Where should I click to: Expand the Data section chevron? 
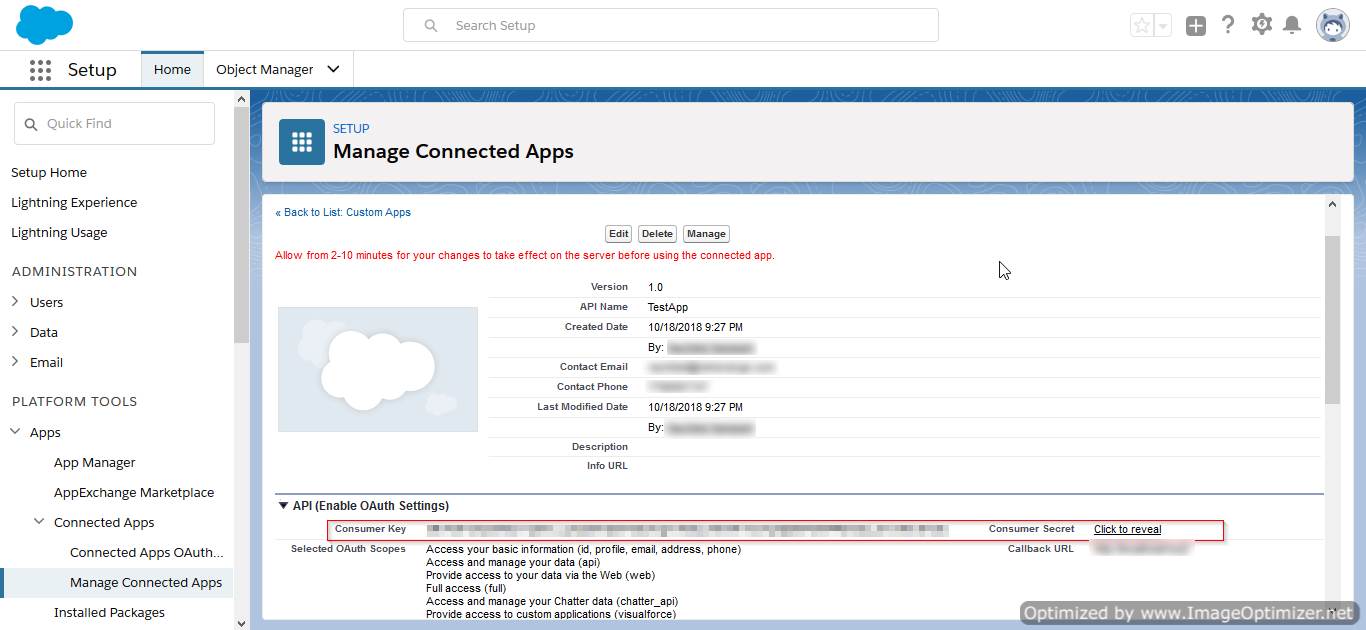pos(15,332)
